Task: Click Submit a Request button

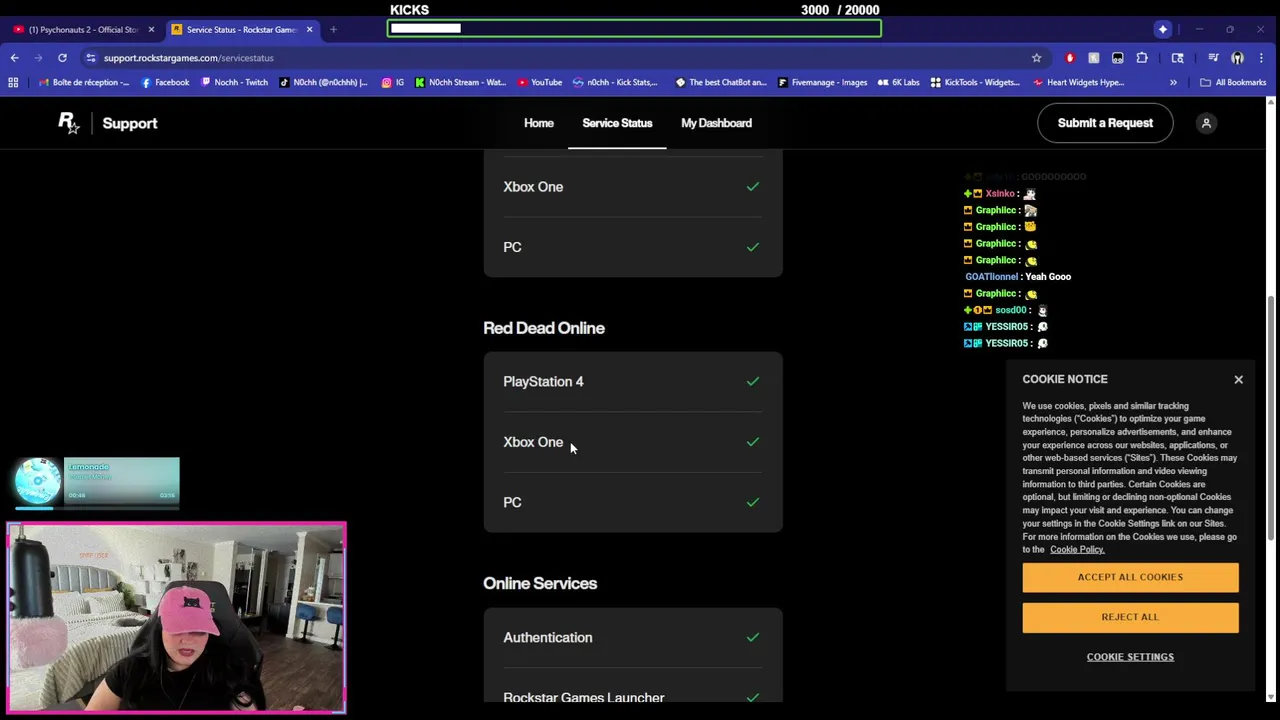Action: [x=1105, y=123]
